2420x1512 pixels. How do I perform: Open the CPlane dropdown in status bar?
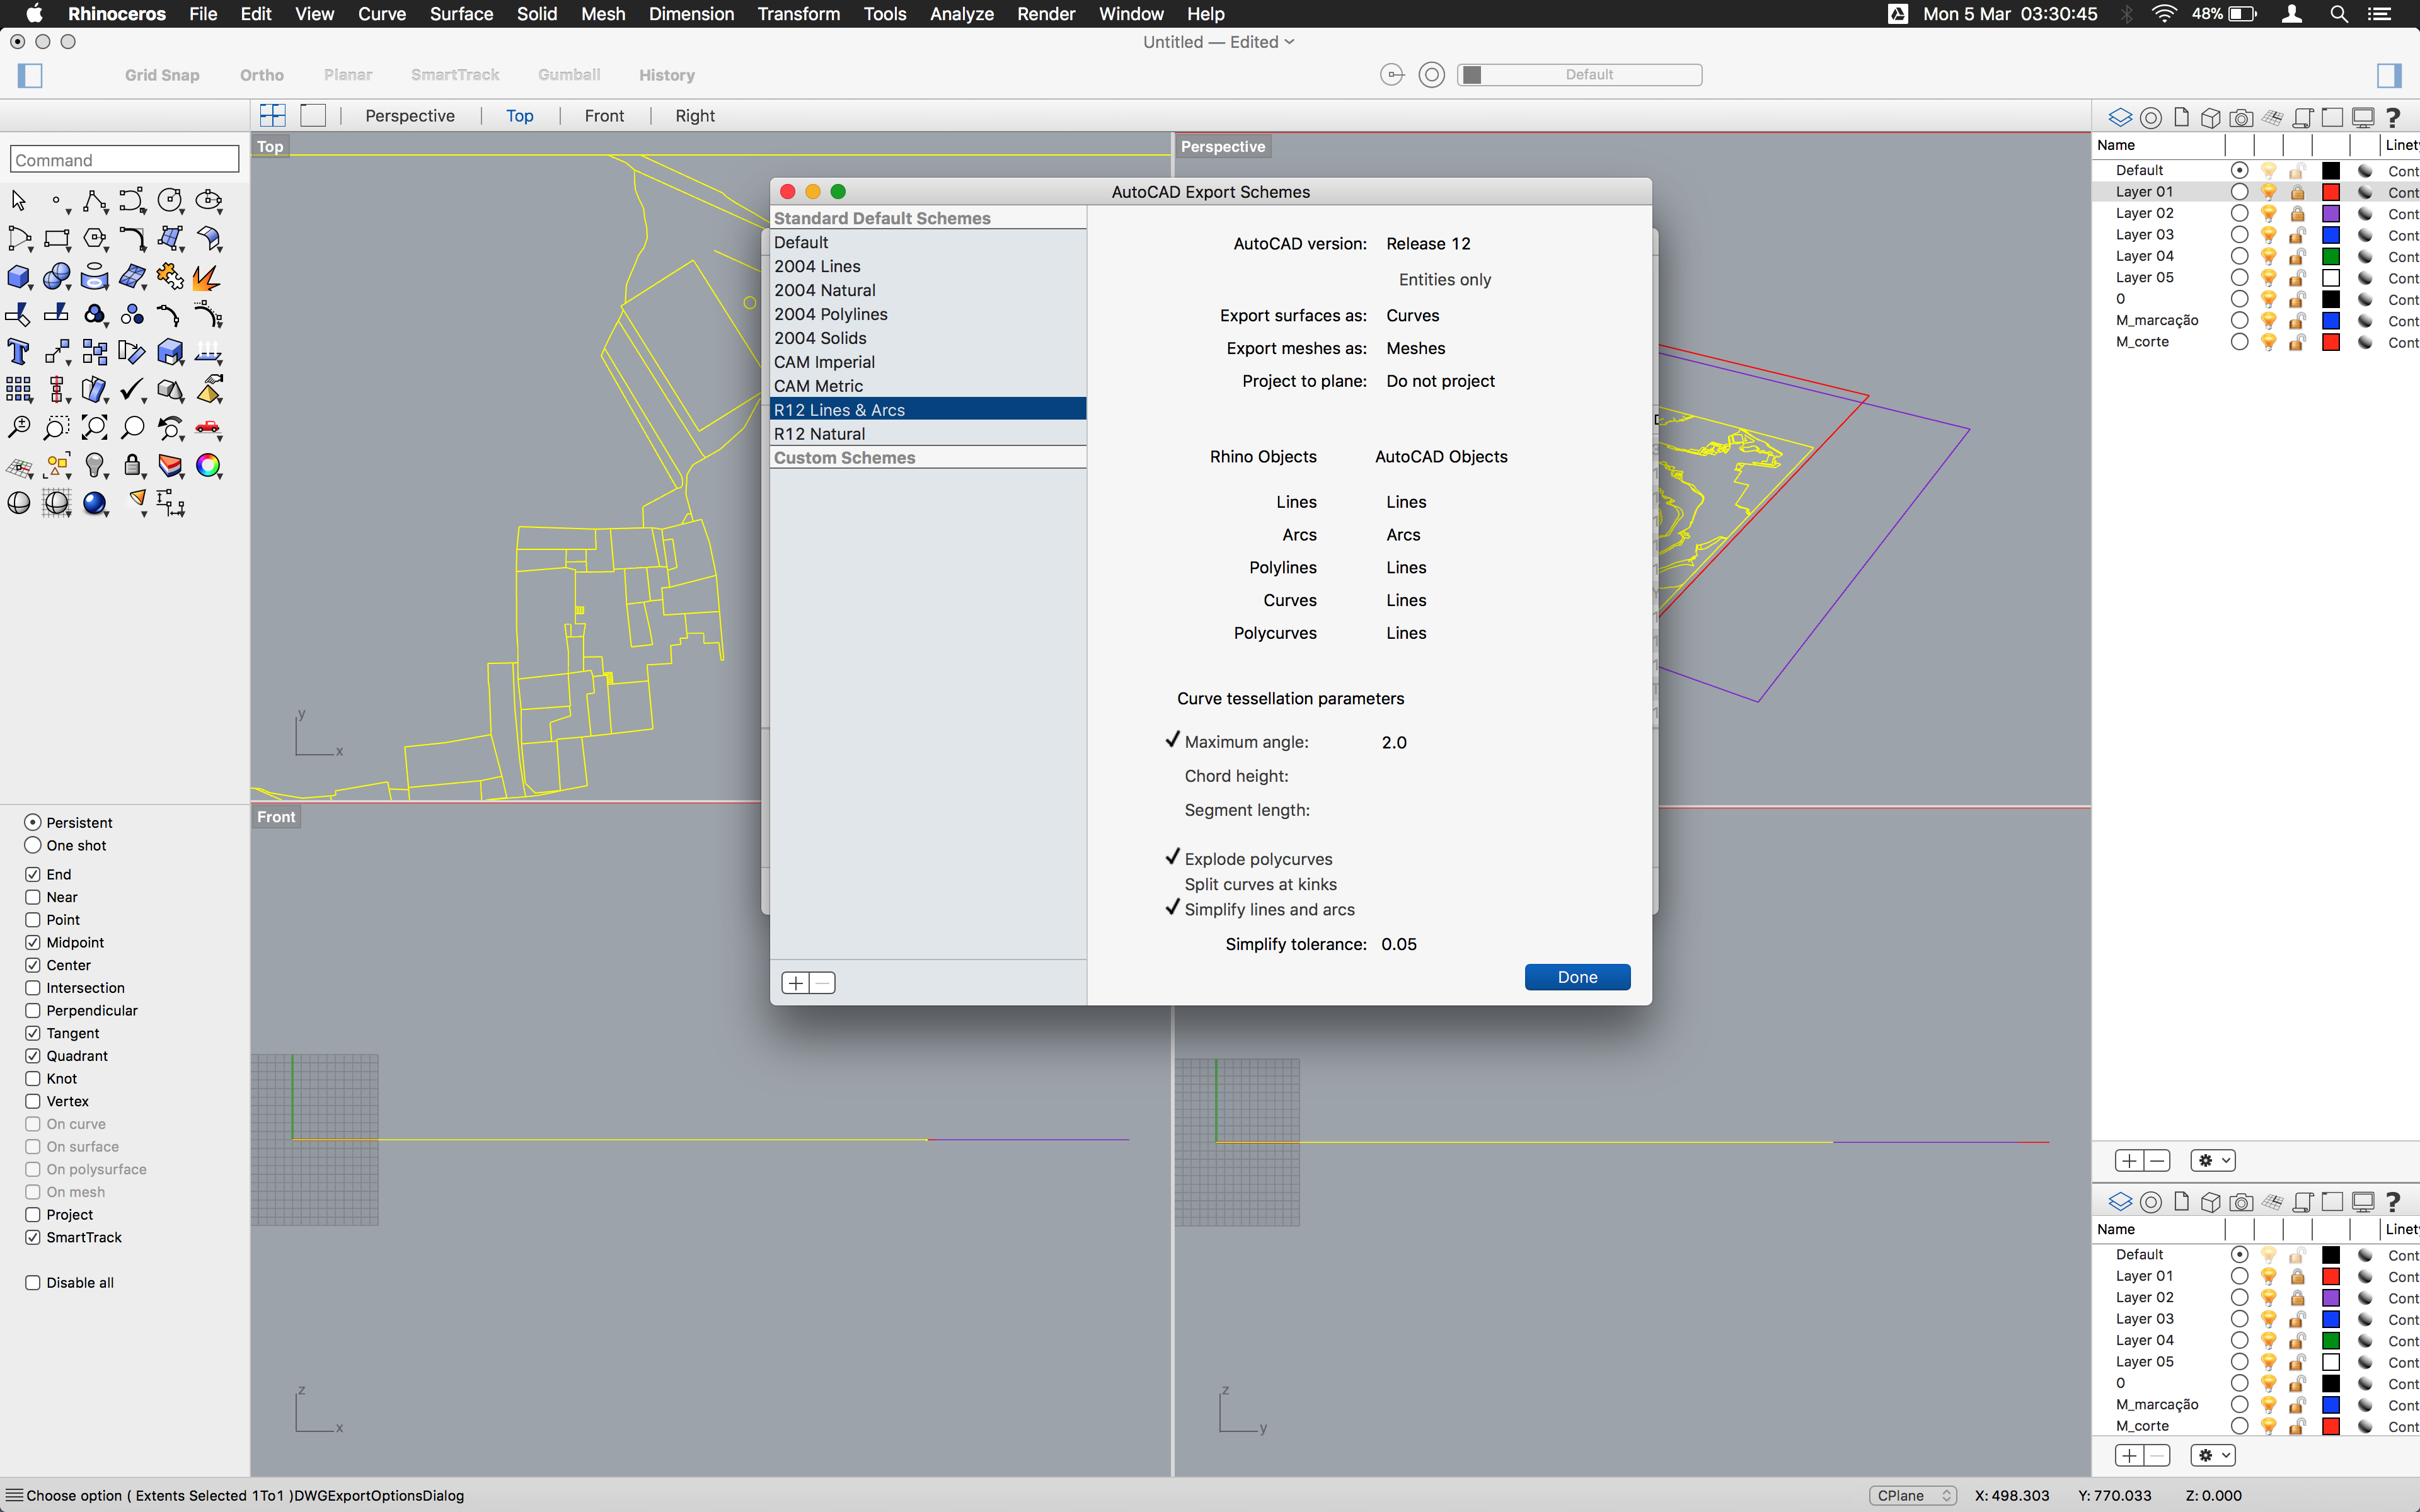point(1913,1496)
